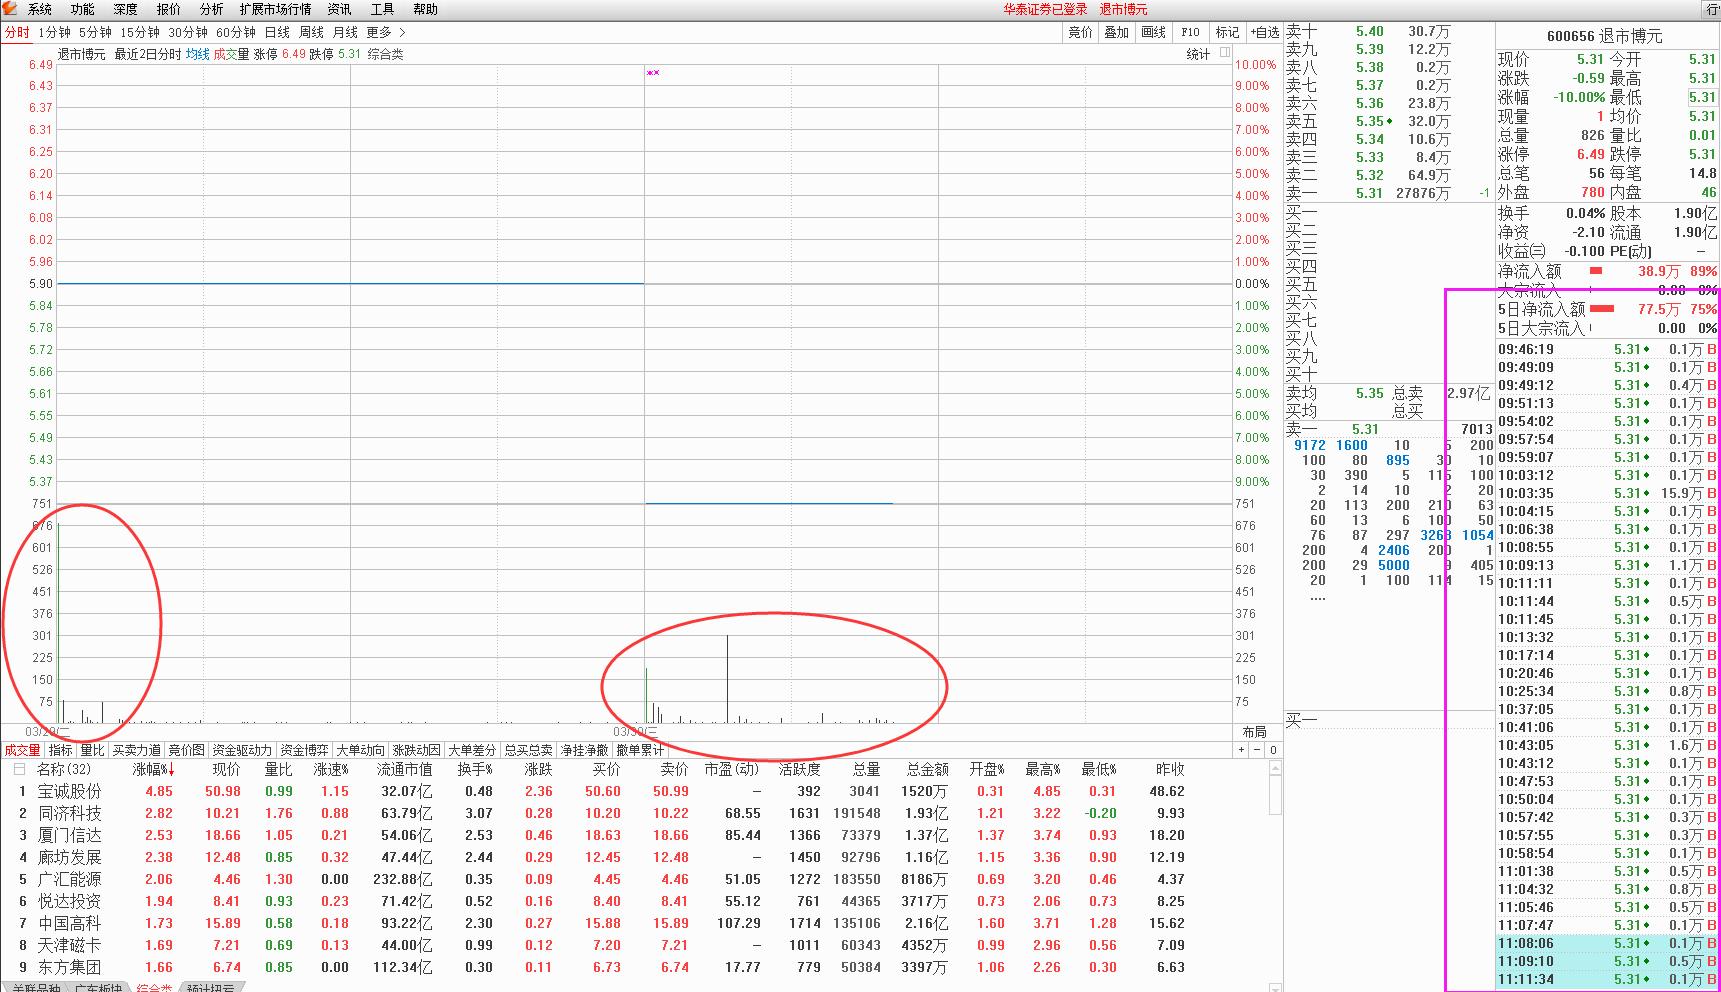The width and height of the screenshot is (1721, 992).
Task: Add stock with the +自选 button
Action: [1264, 33]
